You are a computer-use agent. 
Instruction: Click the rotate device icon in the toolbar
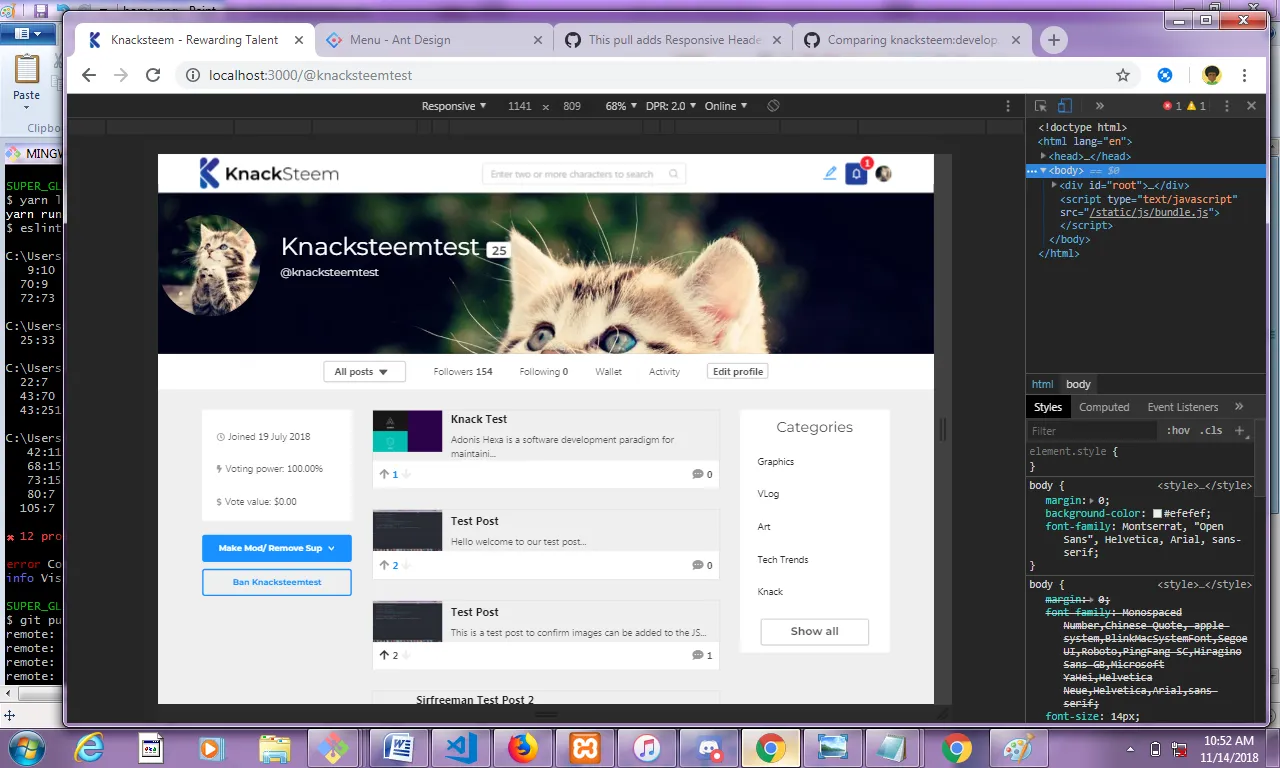click(x=773, y=105)
